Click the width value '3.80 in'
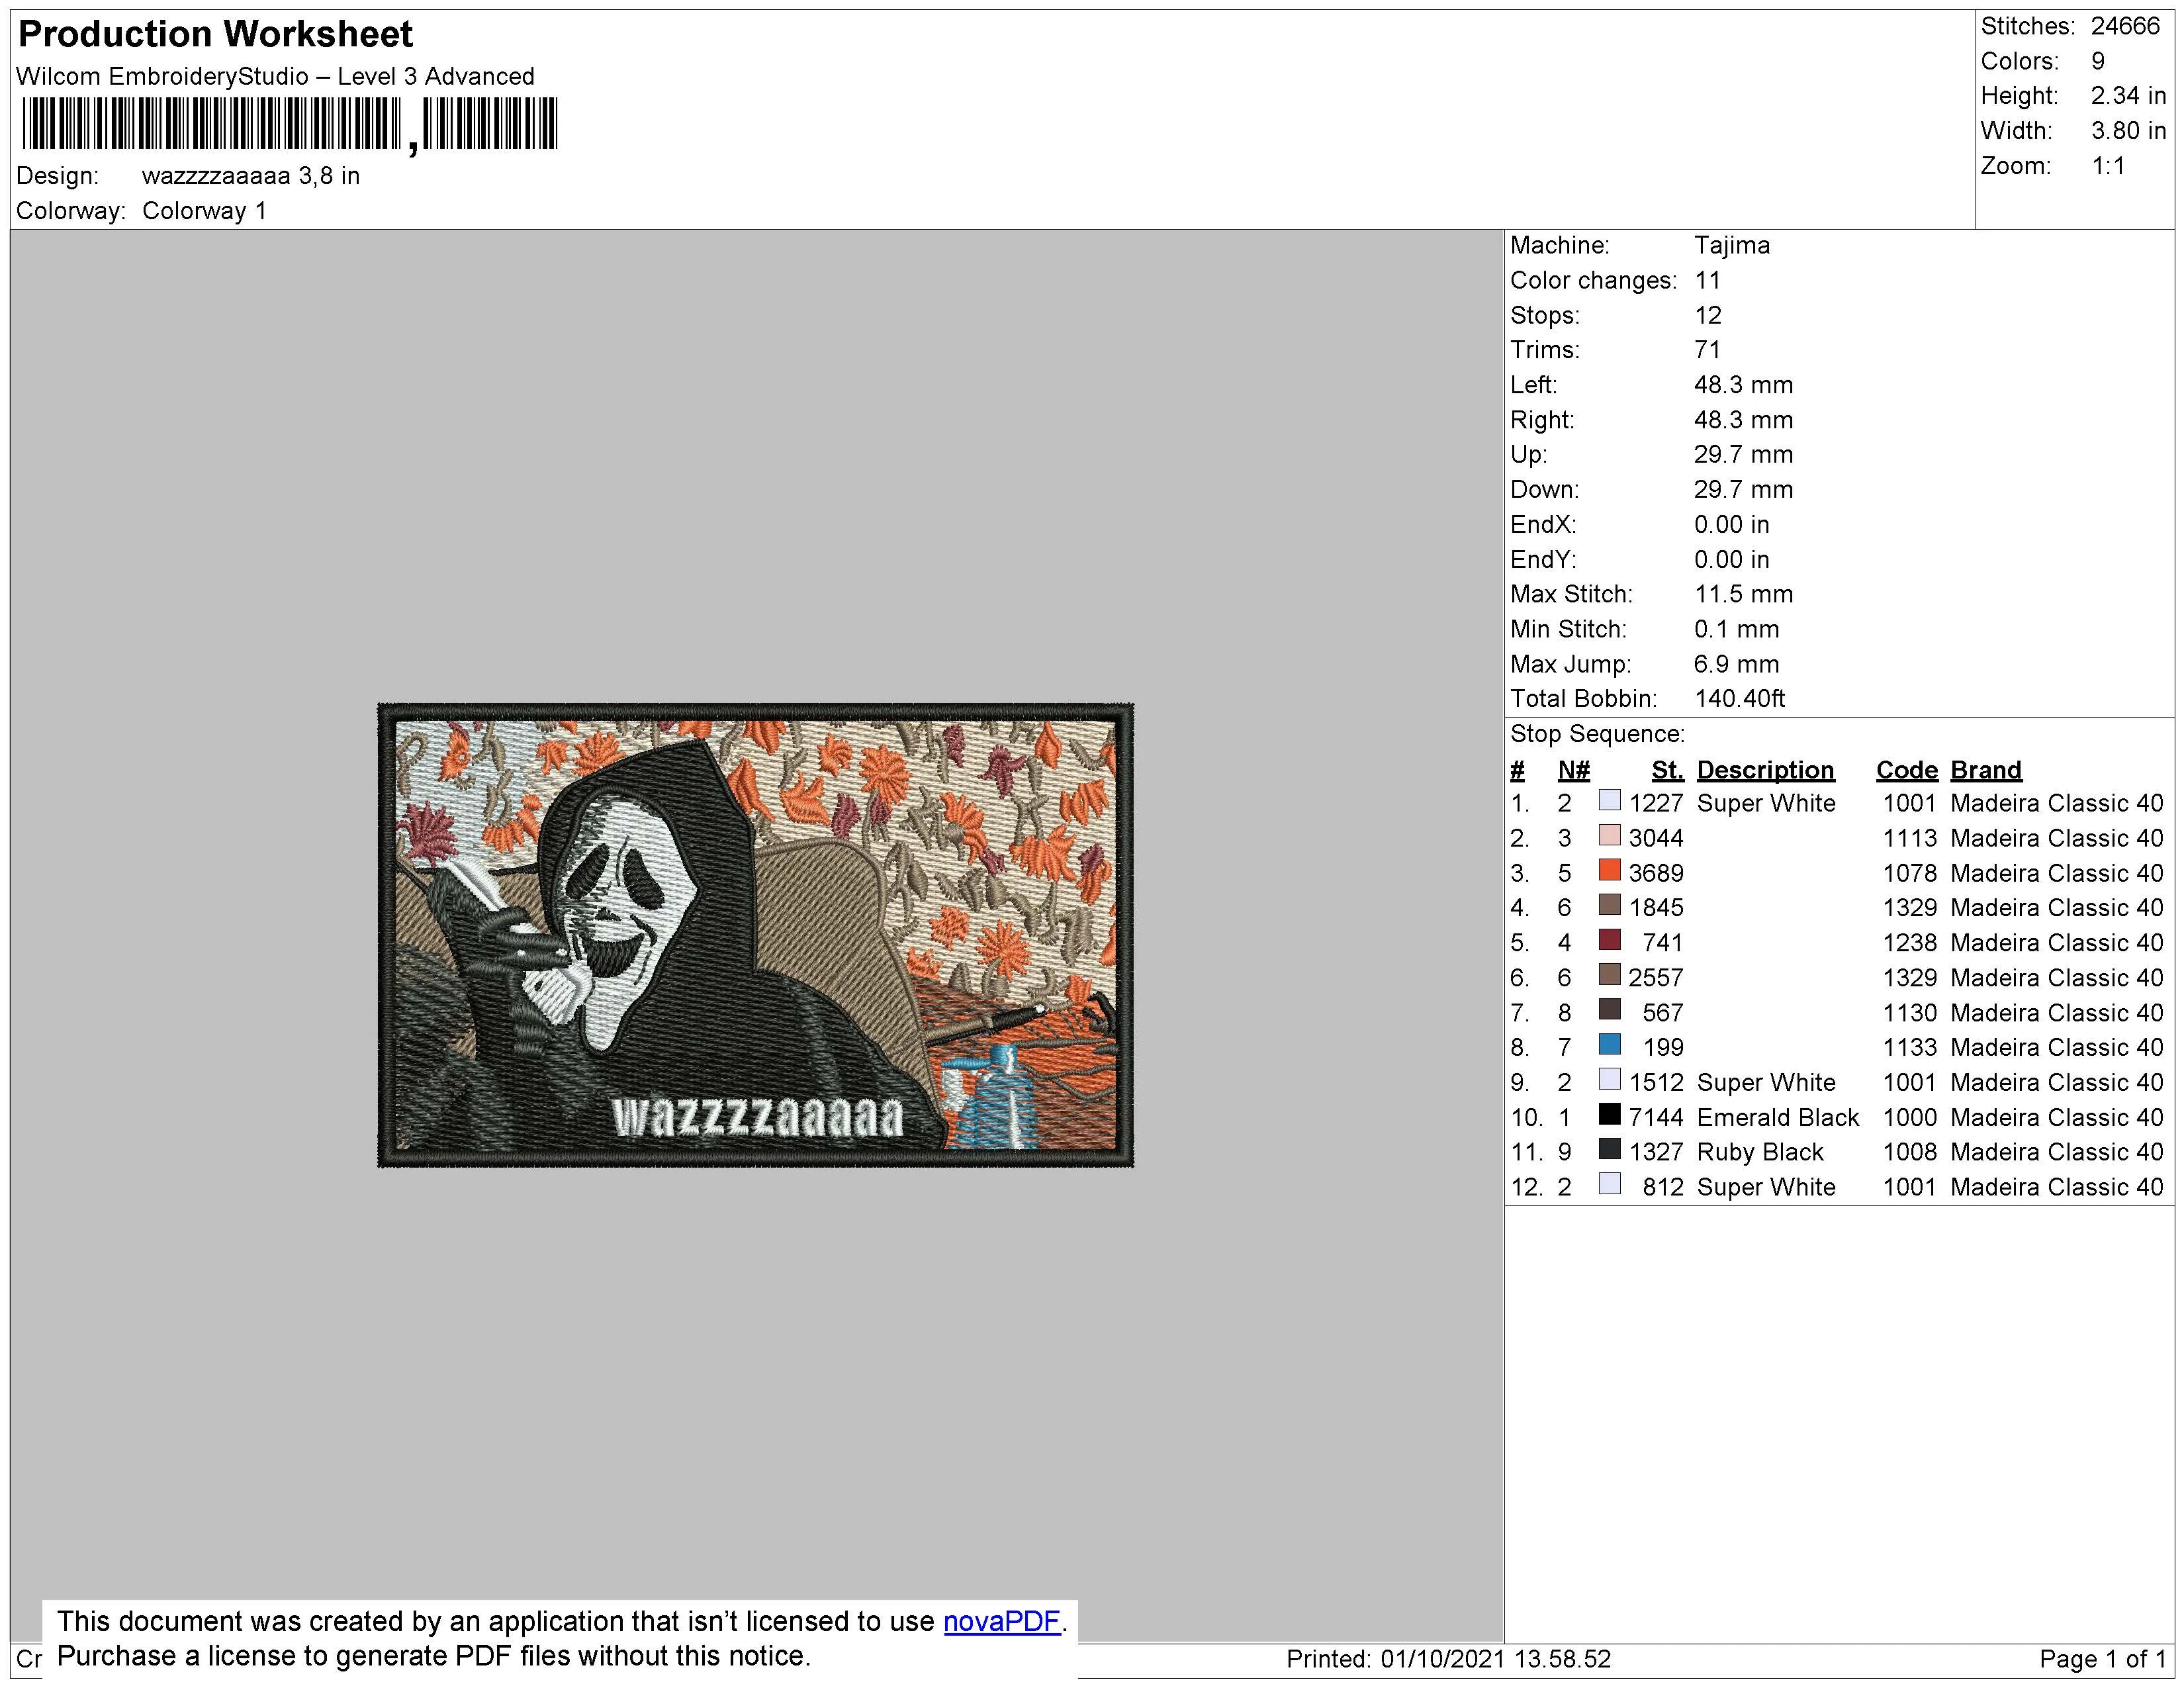The height and width of the screenshot is (1688, 2184). (2128, 131)
